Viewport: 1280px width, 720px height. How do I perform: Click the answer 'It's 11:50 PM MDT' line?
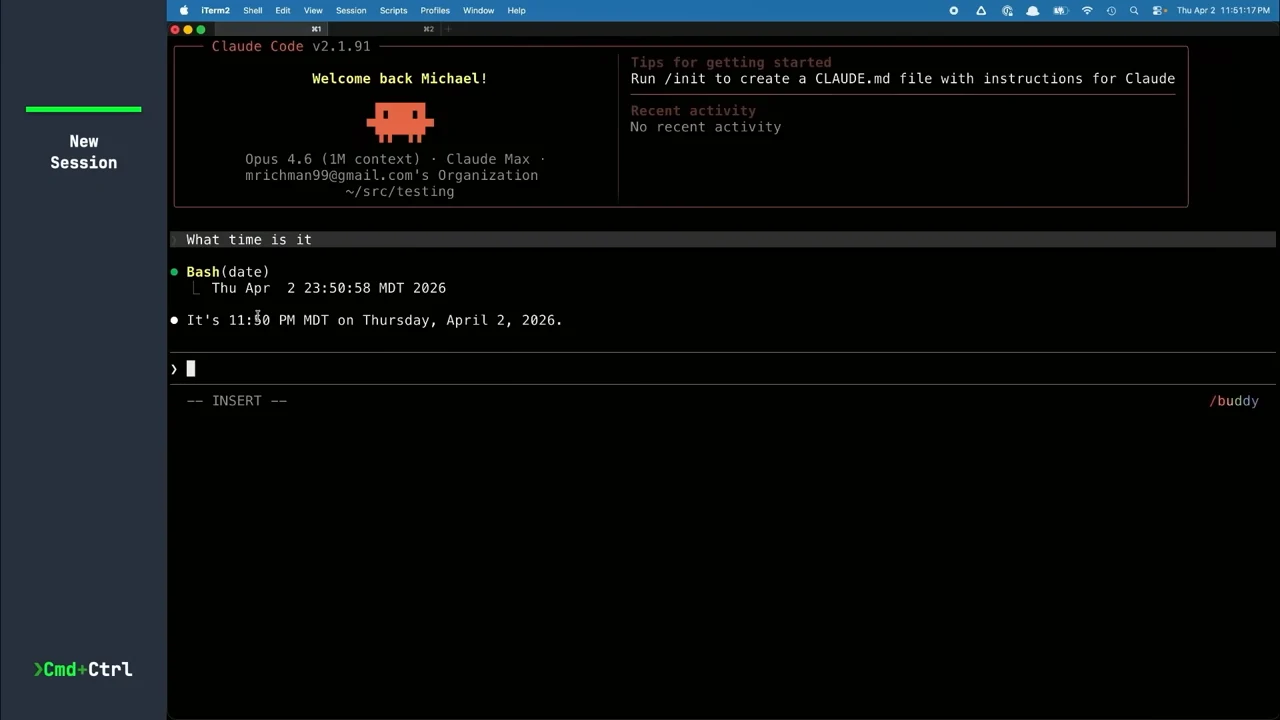pos(374,320)
